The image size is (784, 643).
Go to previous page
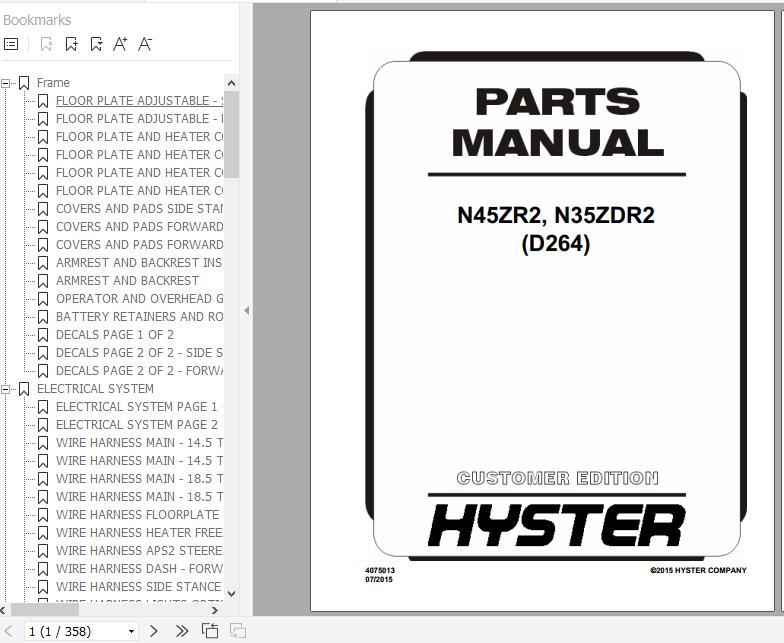pos(8,632)
